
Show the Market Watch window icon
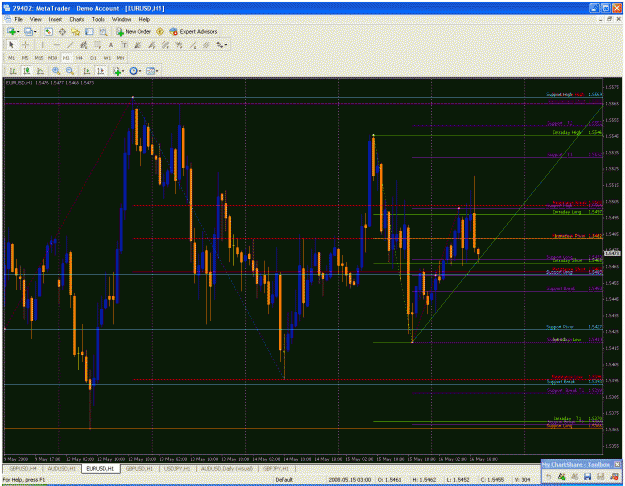tap(48, 31)
